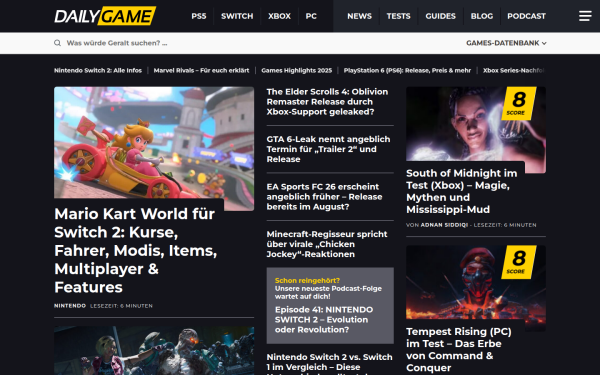Image resolution: width=600 pixels, height=375 pixels.
Task: Click the DailyGame logo
Action: [105, 16]
